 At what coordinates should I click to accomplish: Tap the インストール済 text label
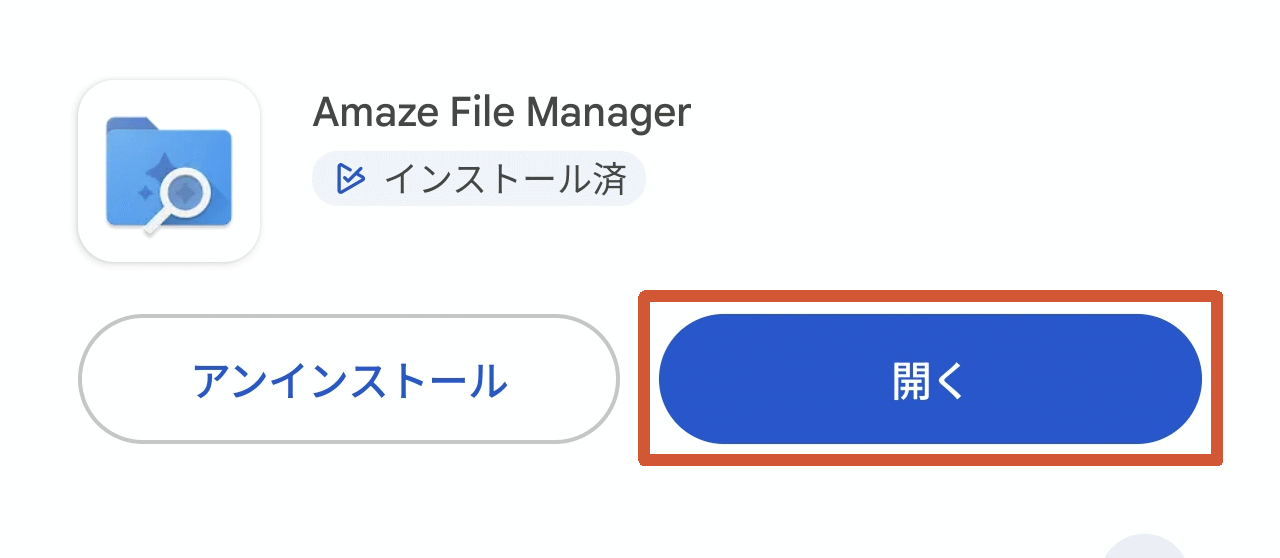(505, 180)
